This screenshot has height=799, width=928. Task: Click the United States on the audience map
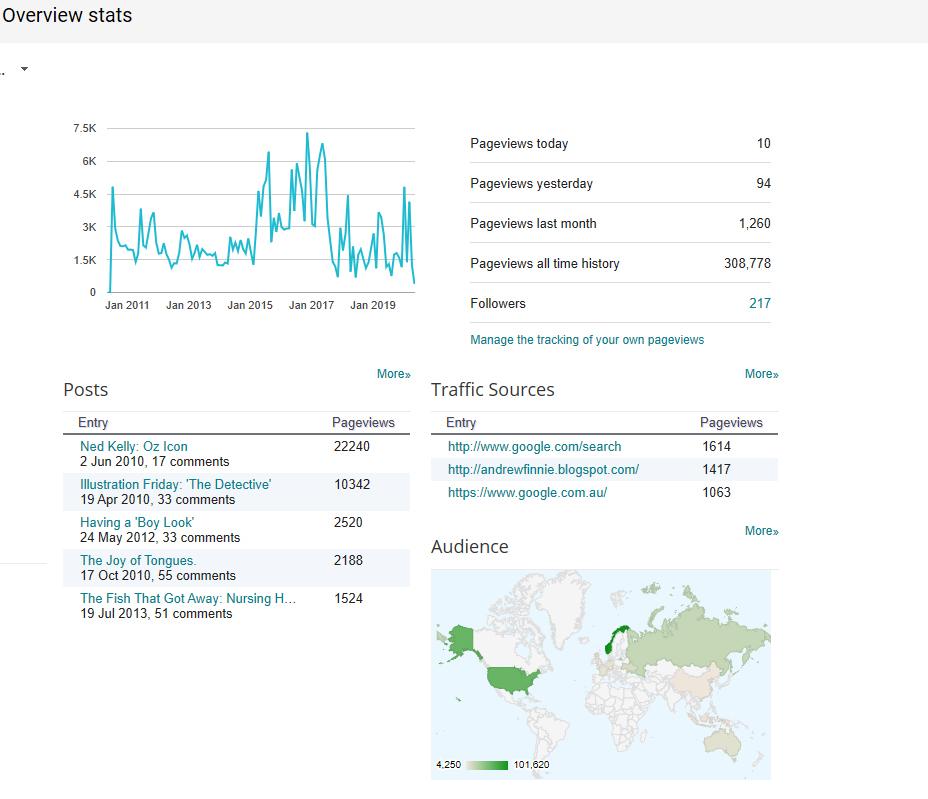pos(510,680)
